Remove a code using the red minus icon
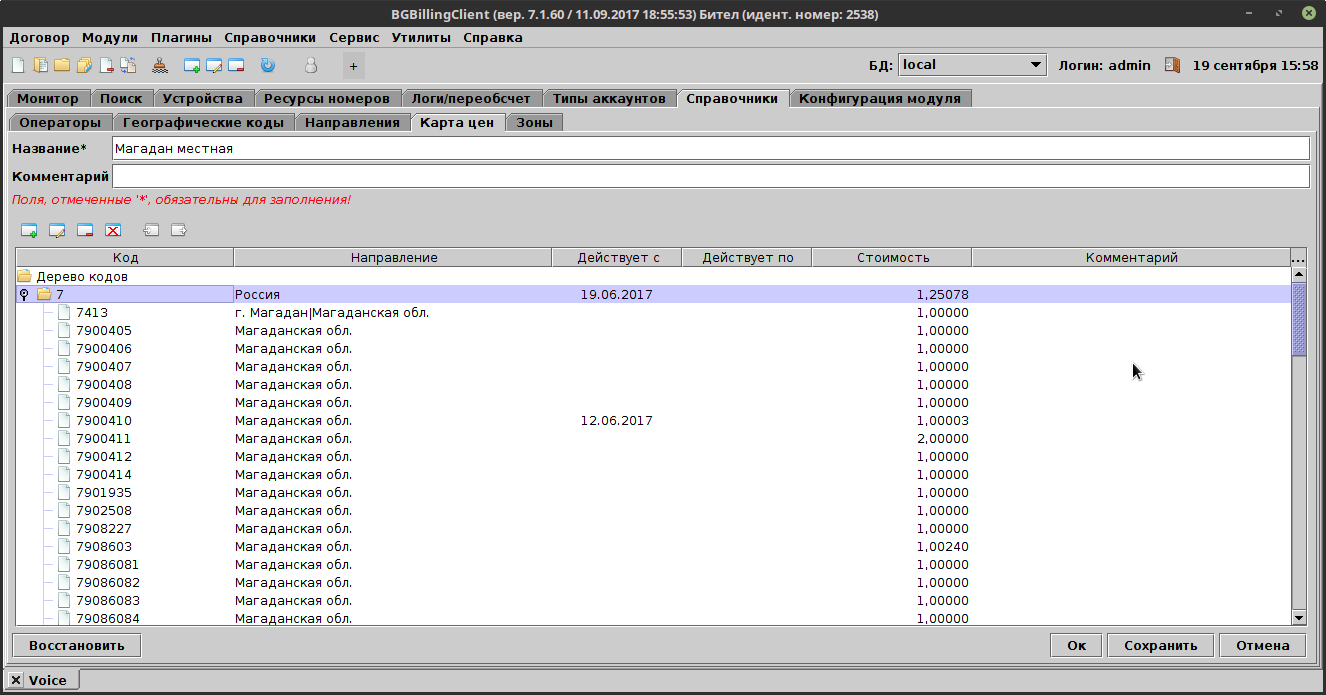This screenshot has width=1326, height=695. pos(84,230)
